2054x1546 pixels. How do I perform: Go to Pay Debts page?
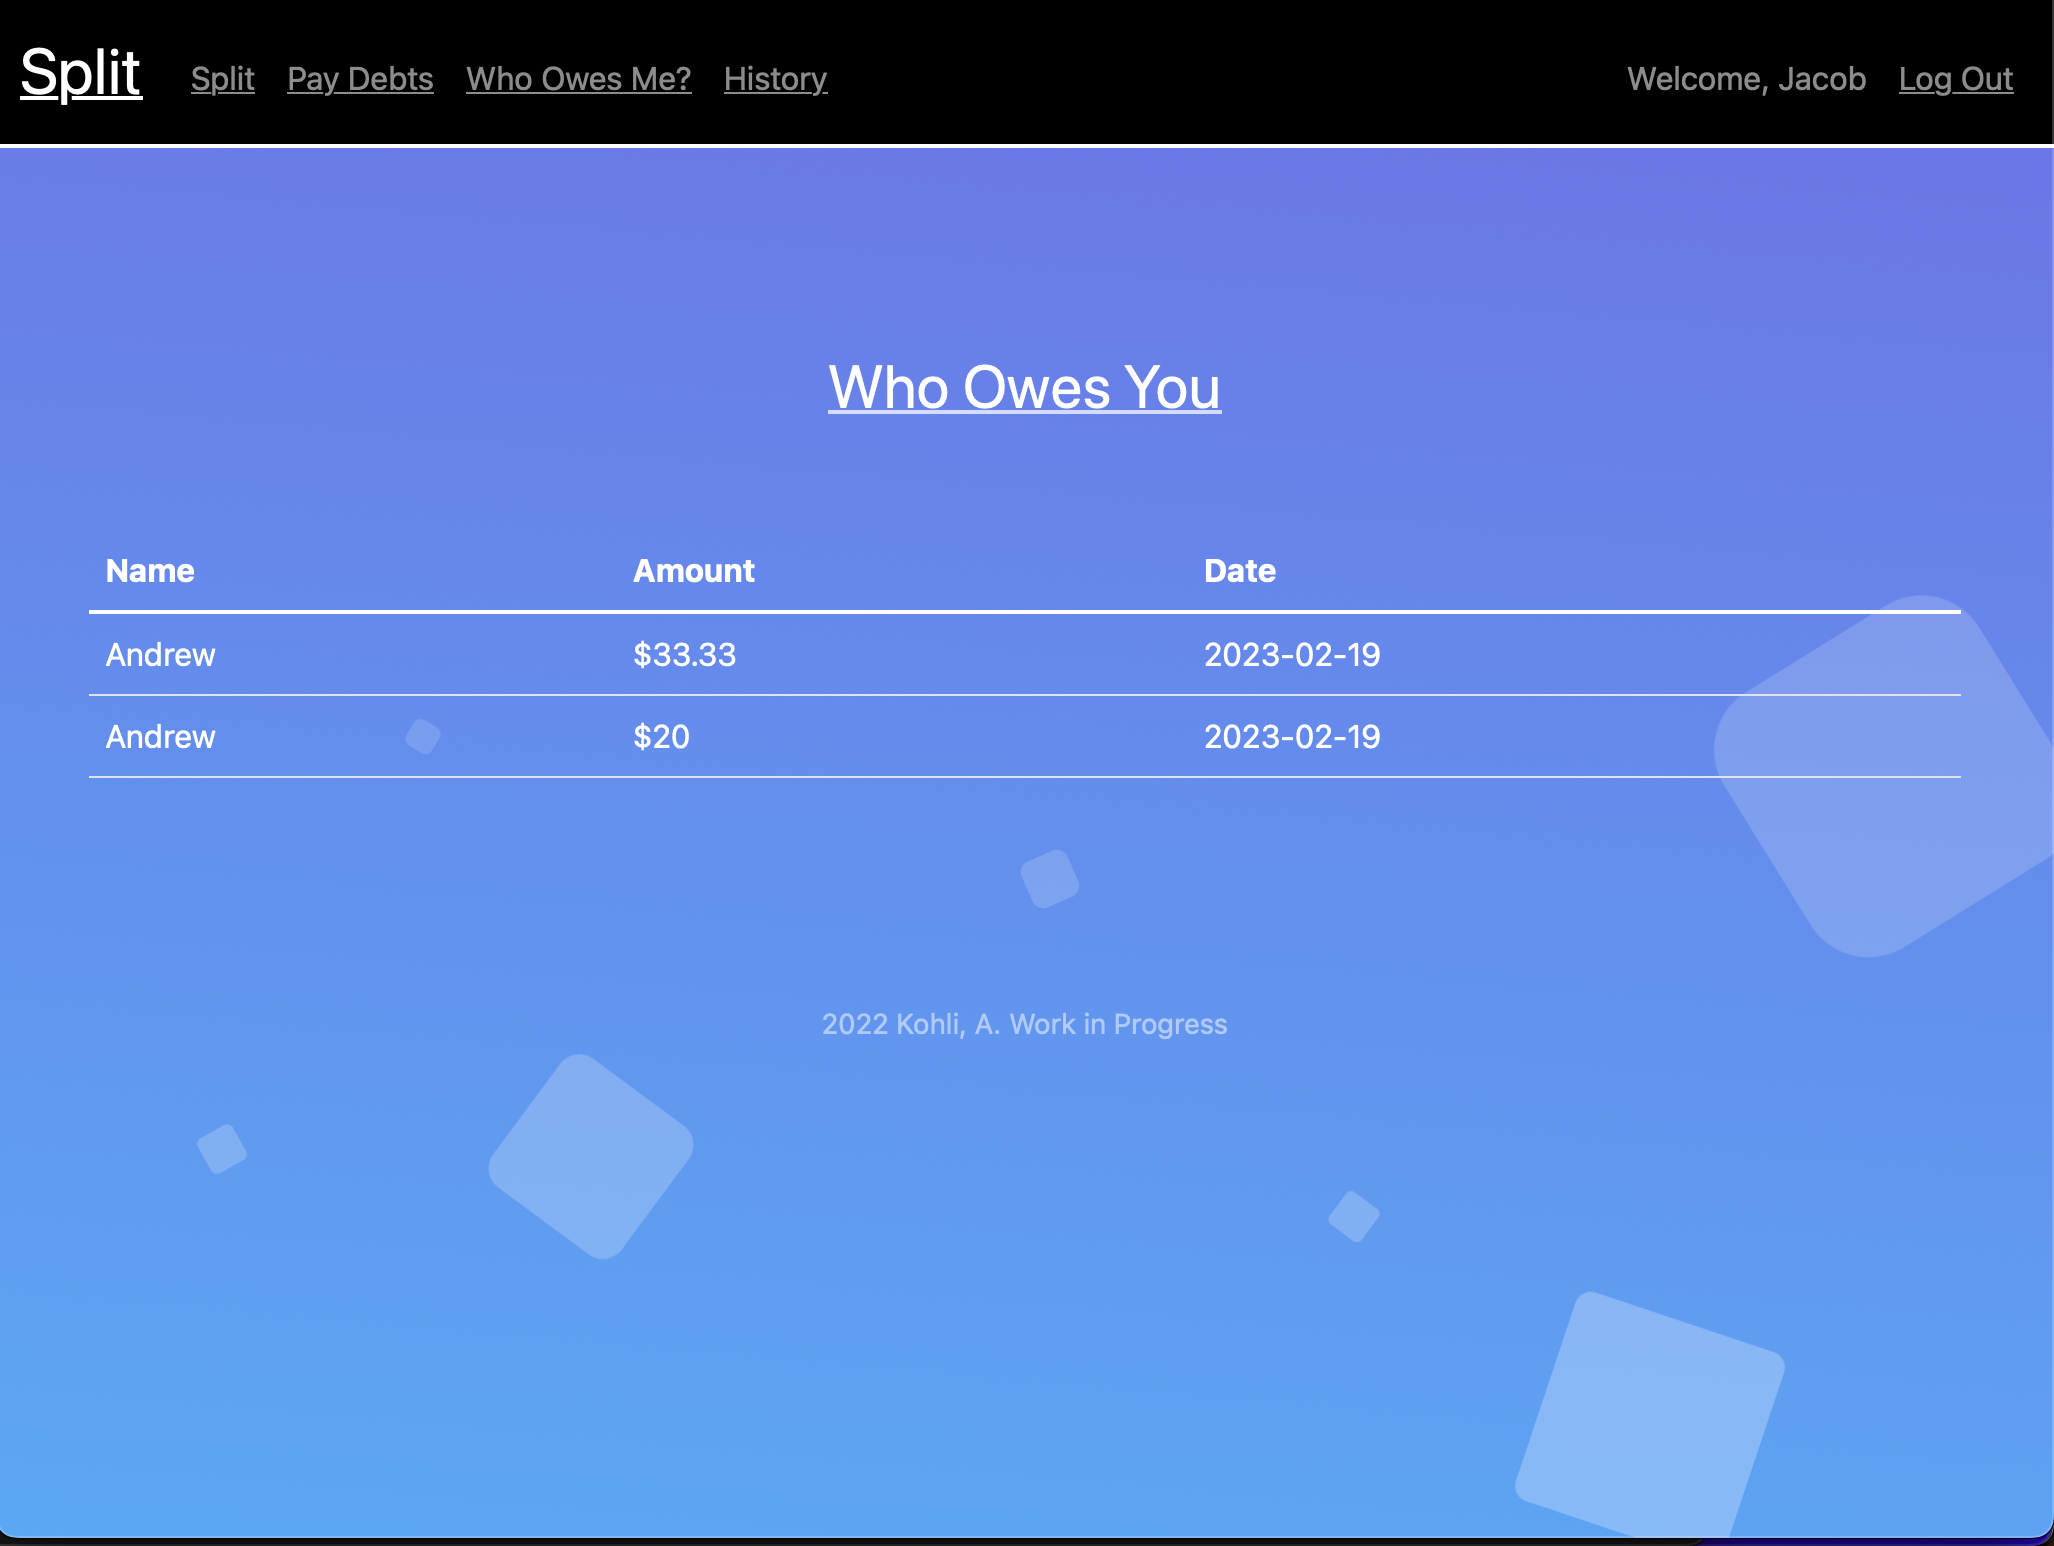pos(360,79)
